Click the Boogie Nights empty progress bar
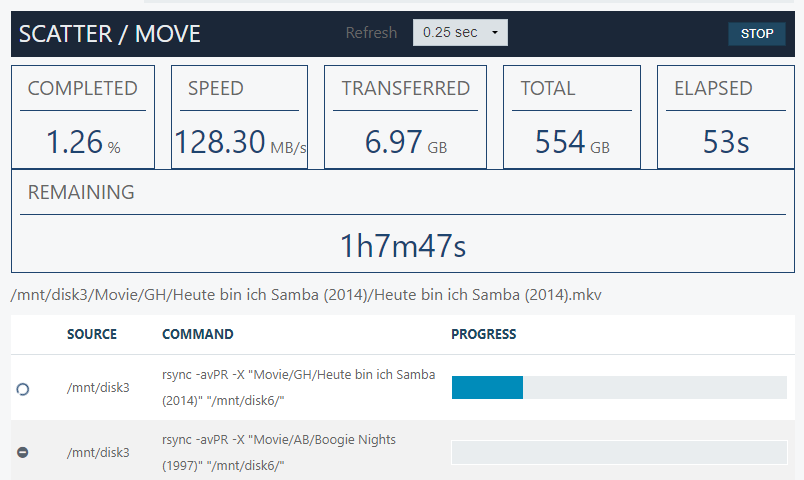804x480 pixels. click(619, 452)
